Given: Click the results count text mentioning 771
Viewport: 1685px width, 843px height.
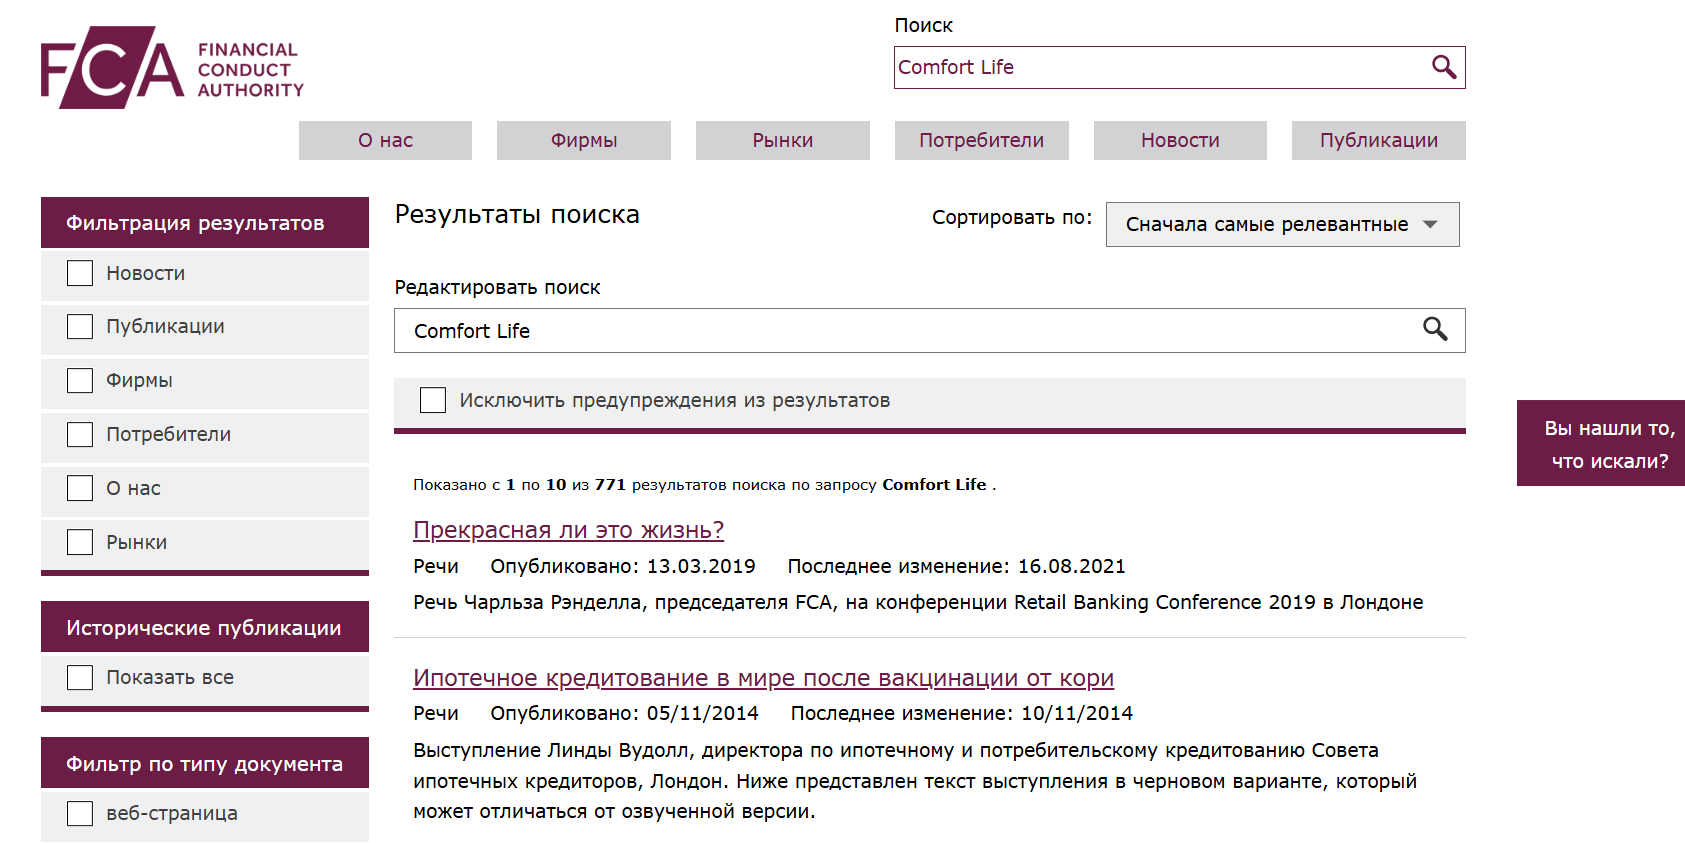Looking at the screenshot, I should (704, 485).
